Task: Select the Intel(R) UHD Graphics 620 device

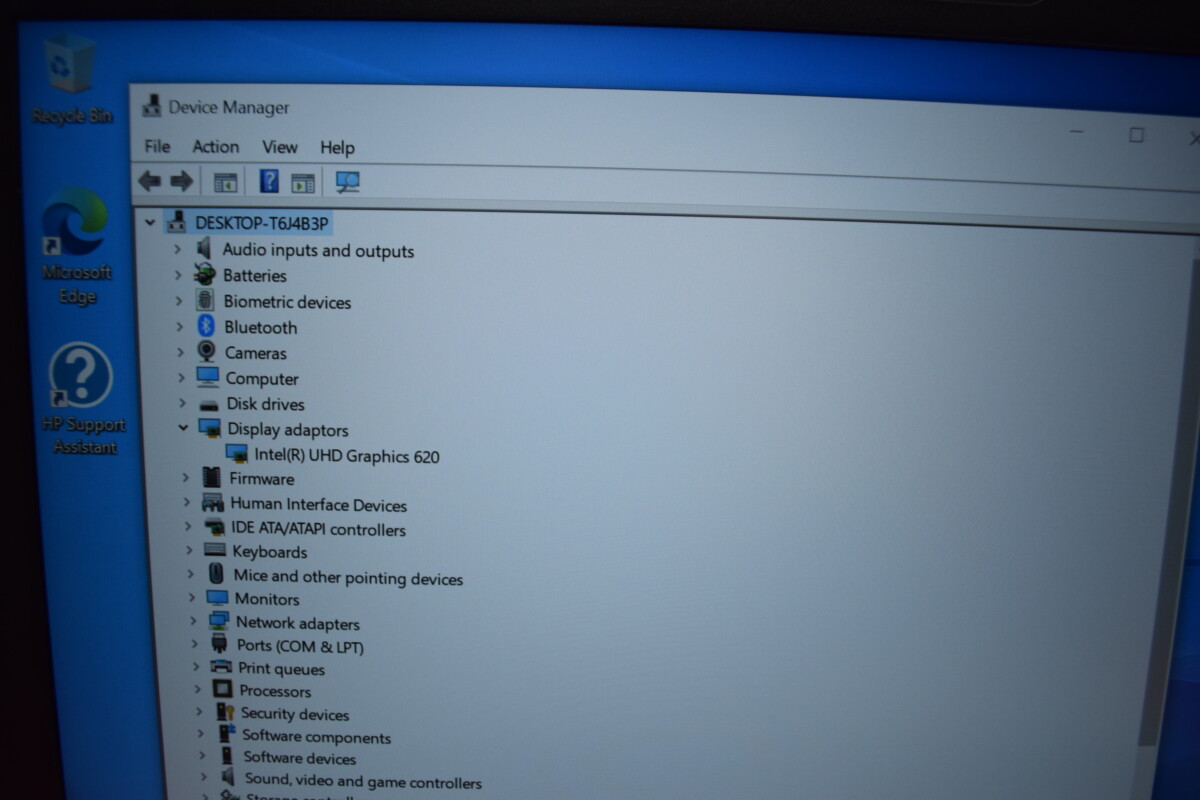Action: (346, 456)
